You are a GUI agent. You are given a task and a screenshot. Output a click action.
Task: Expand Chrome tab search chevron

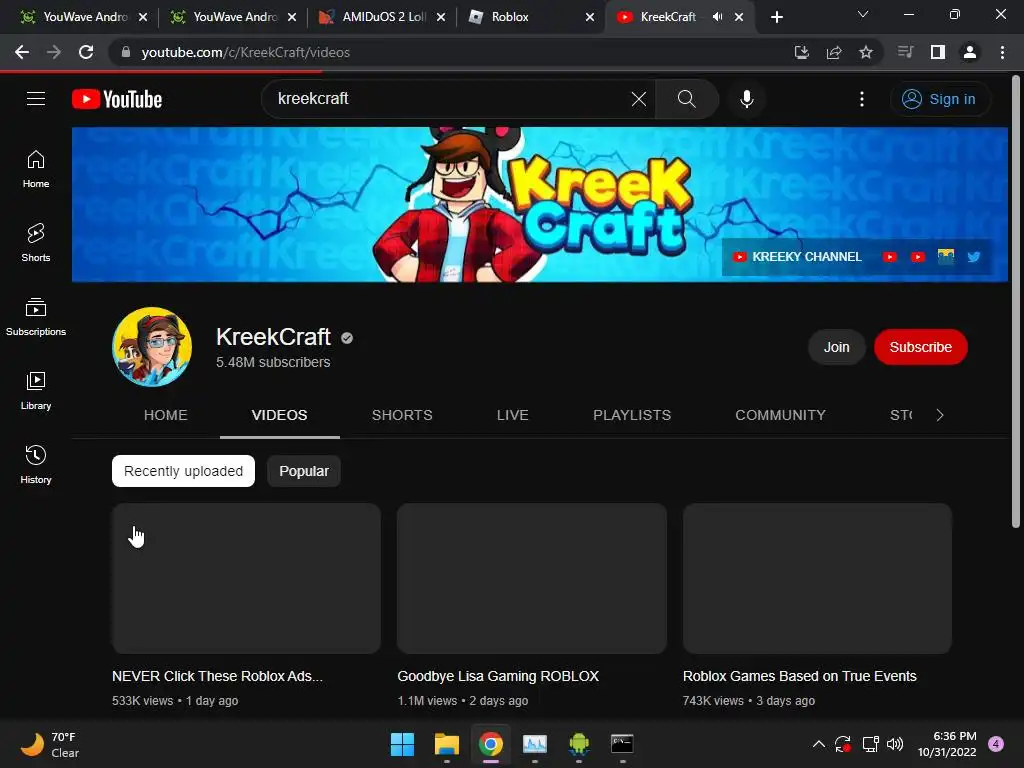click(x=863, y=14)
